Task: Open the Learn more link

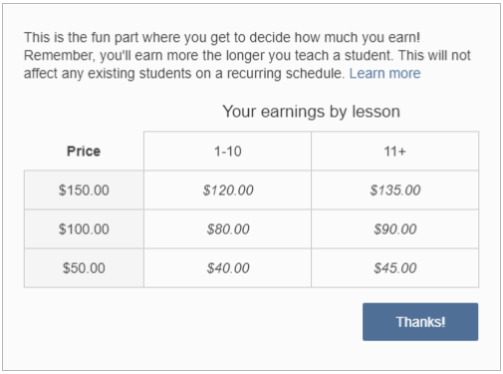Action: point(385,73)
